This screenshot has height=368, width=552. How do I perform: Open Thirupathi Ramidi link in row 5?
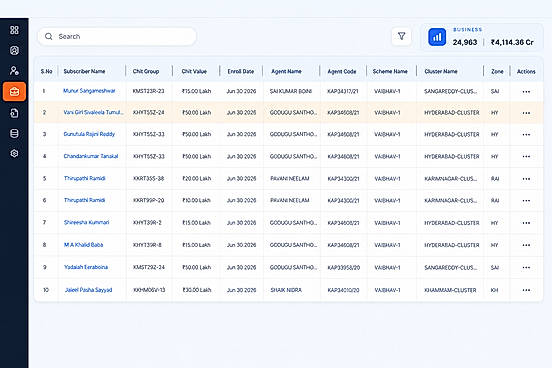pyautogui.click(x=84, y=178)
